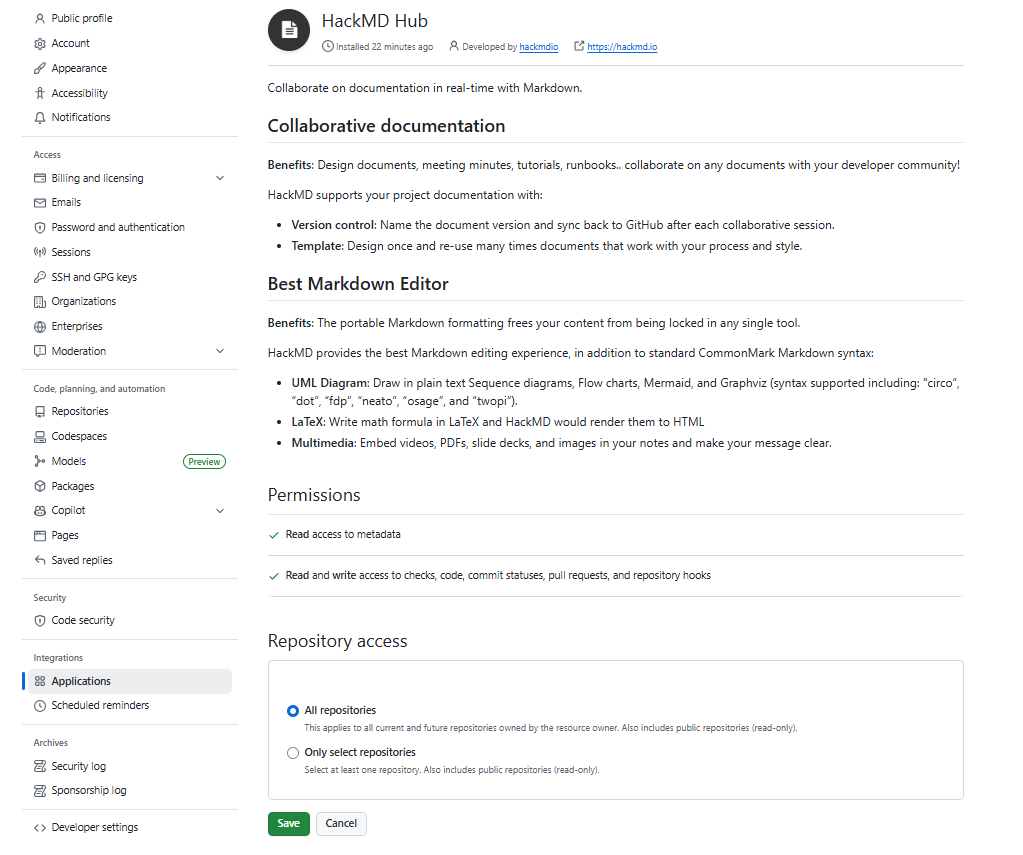Click the Code security shield icon

(x=40, y=621)
